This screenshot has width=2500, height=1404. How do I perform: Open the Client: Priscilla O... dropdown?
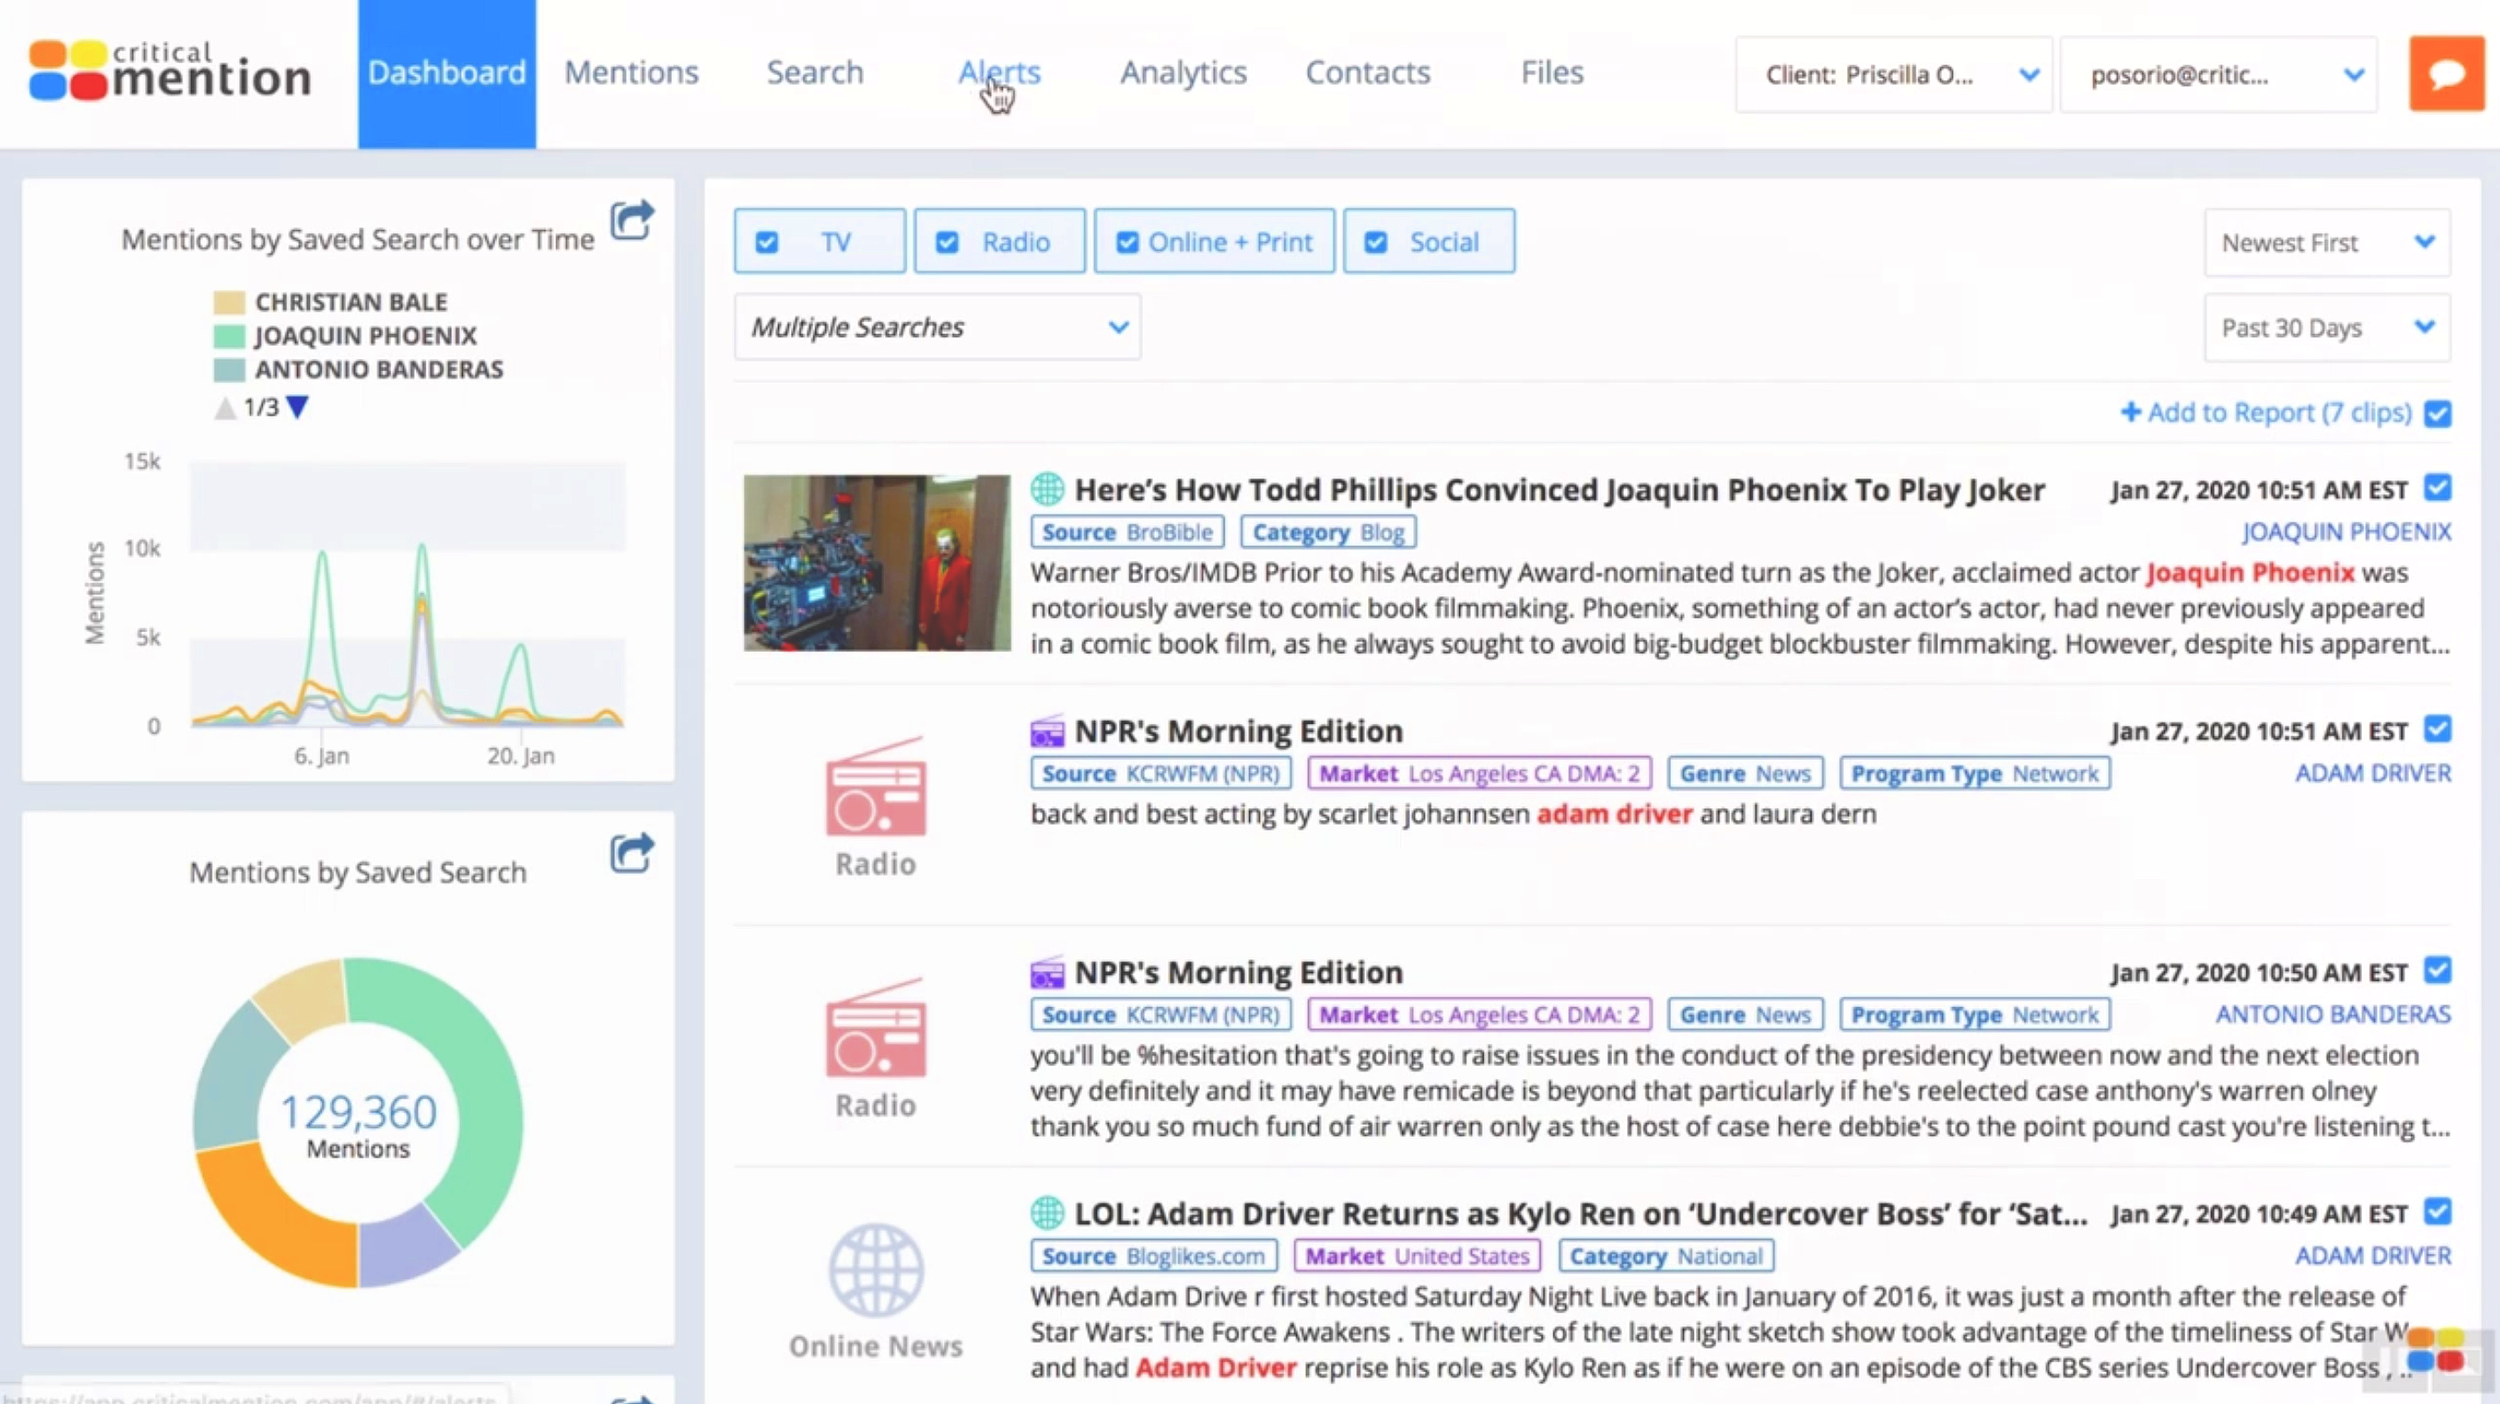pos(1894,74)
